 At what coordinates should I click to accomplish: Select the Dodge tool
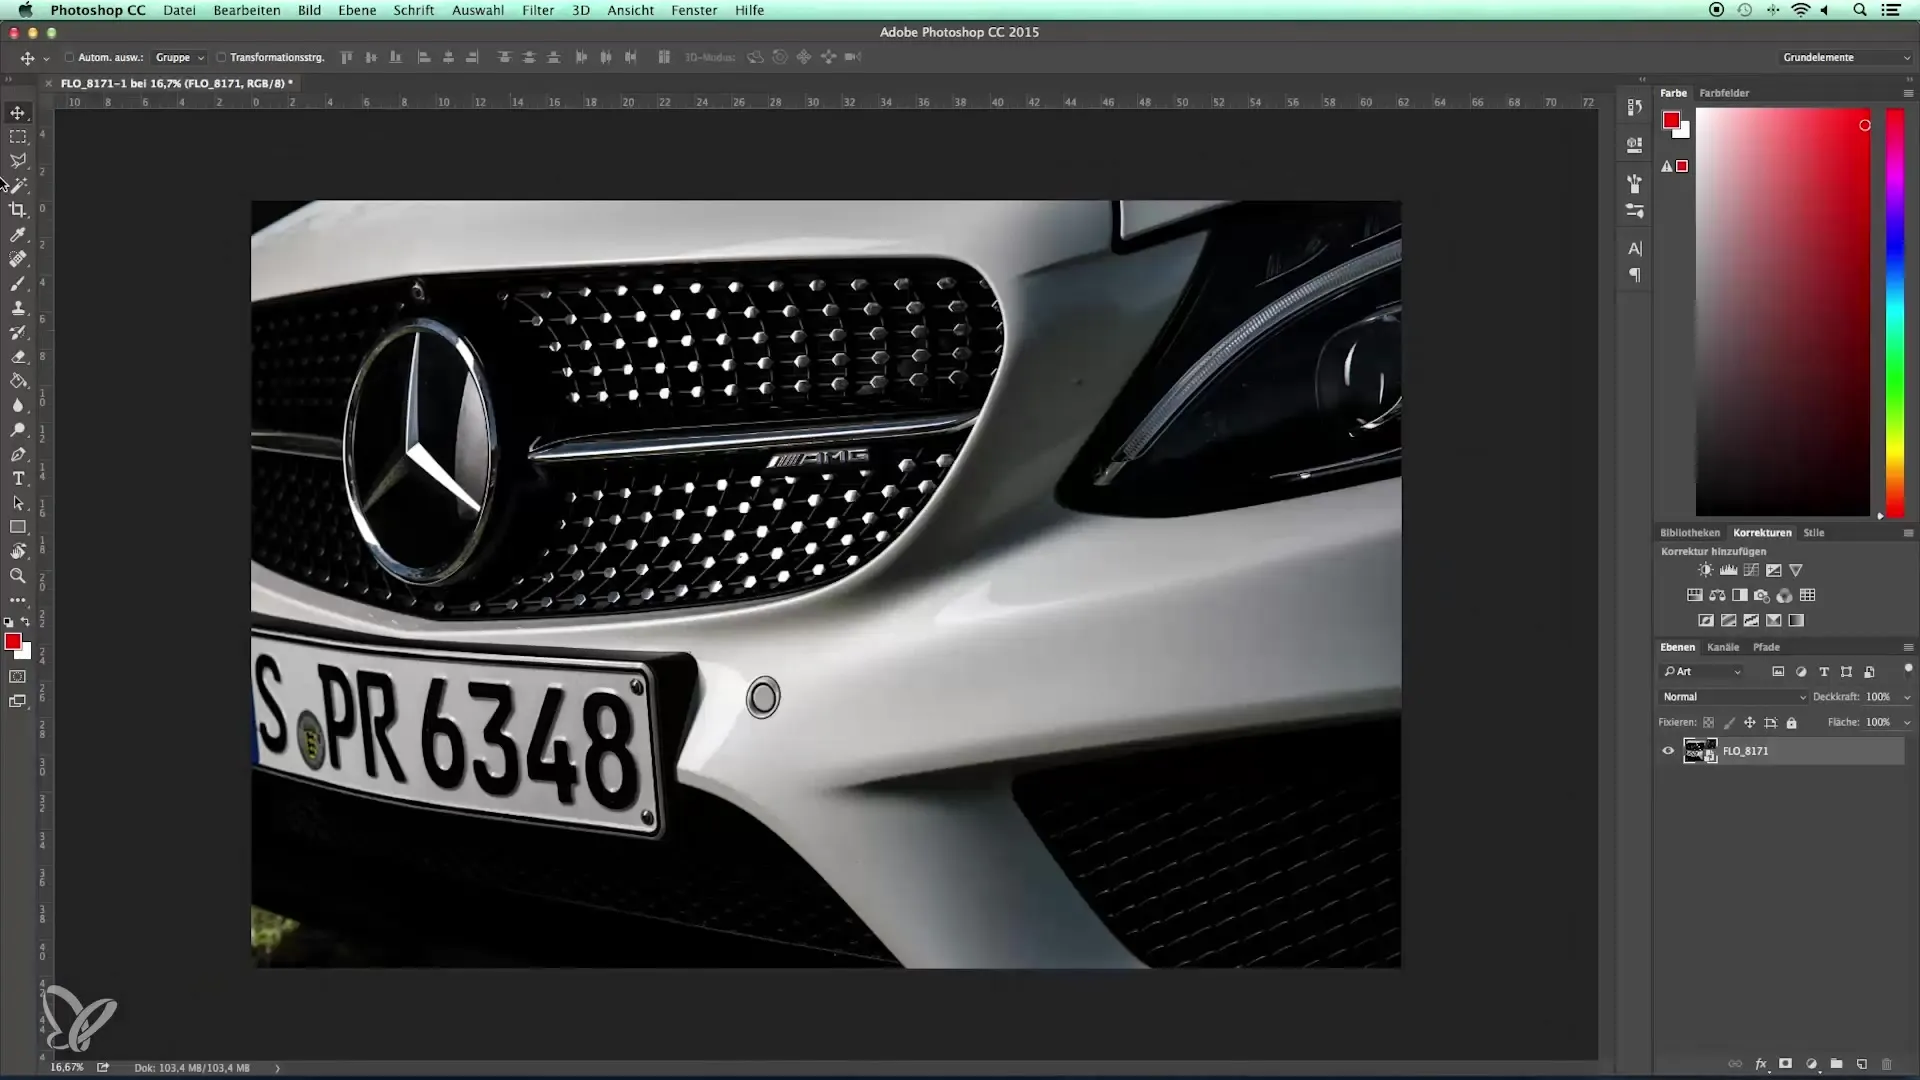point(18,430)
